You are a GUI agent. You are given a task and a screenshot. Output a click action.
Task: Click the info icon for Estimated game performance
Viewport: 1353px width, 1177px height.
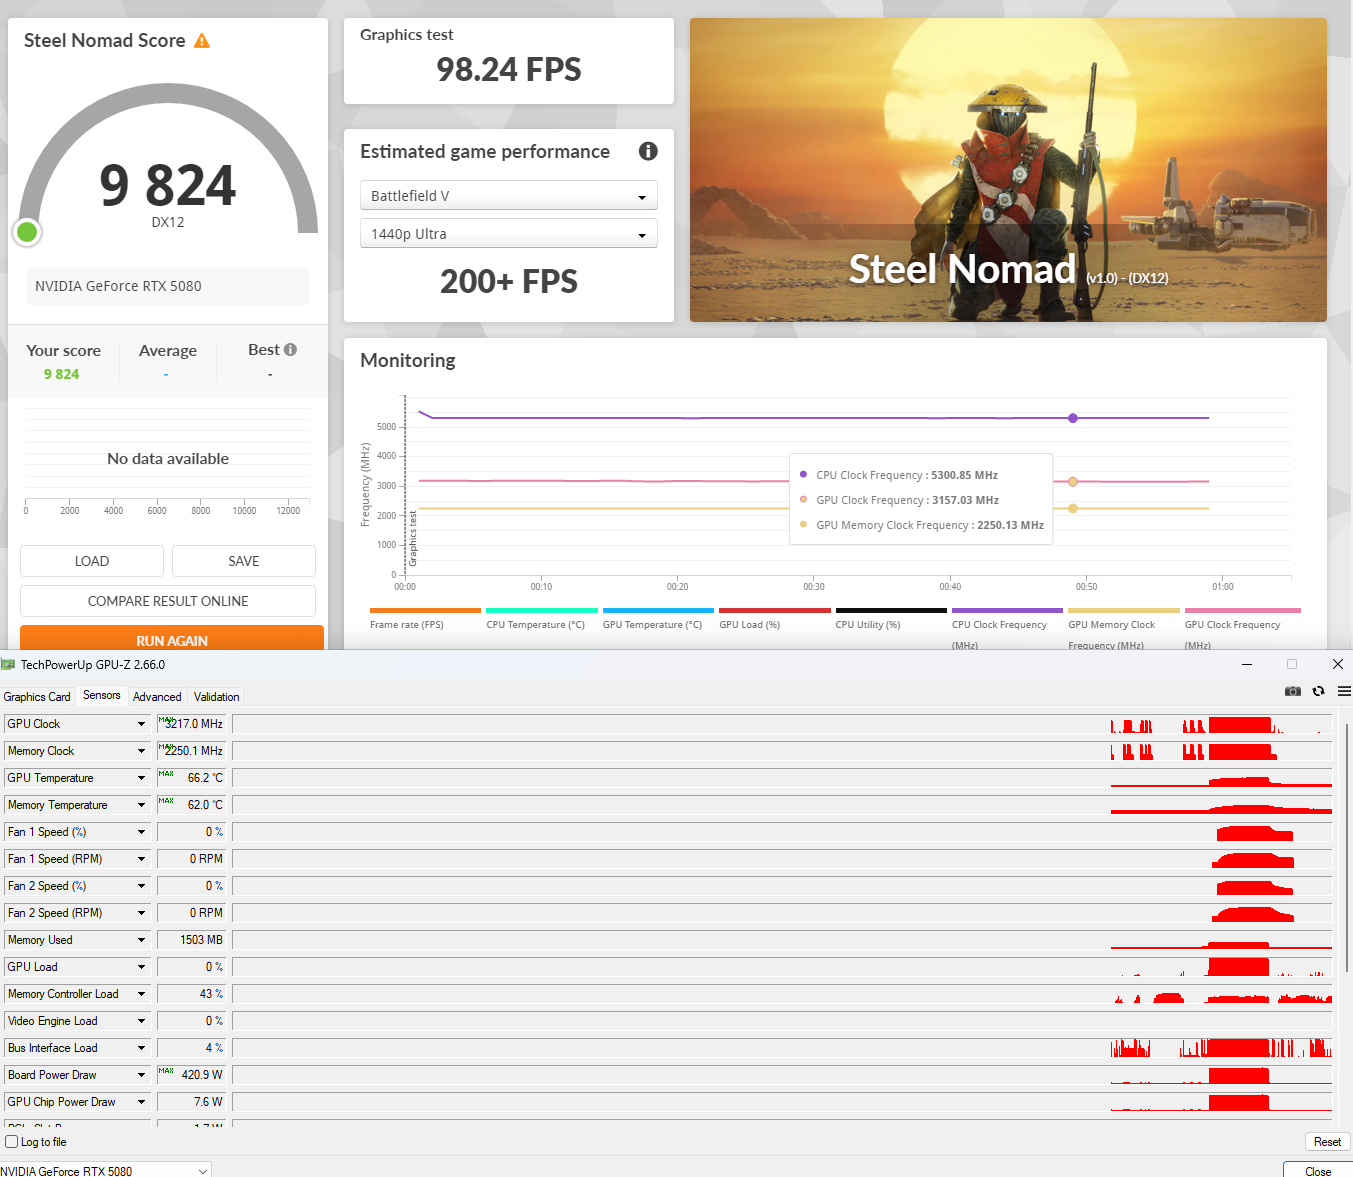[648, 151]
